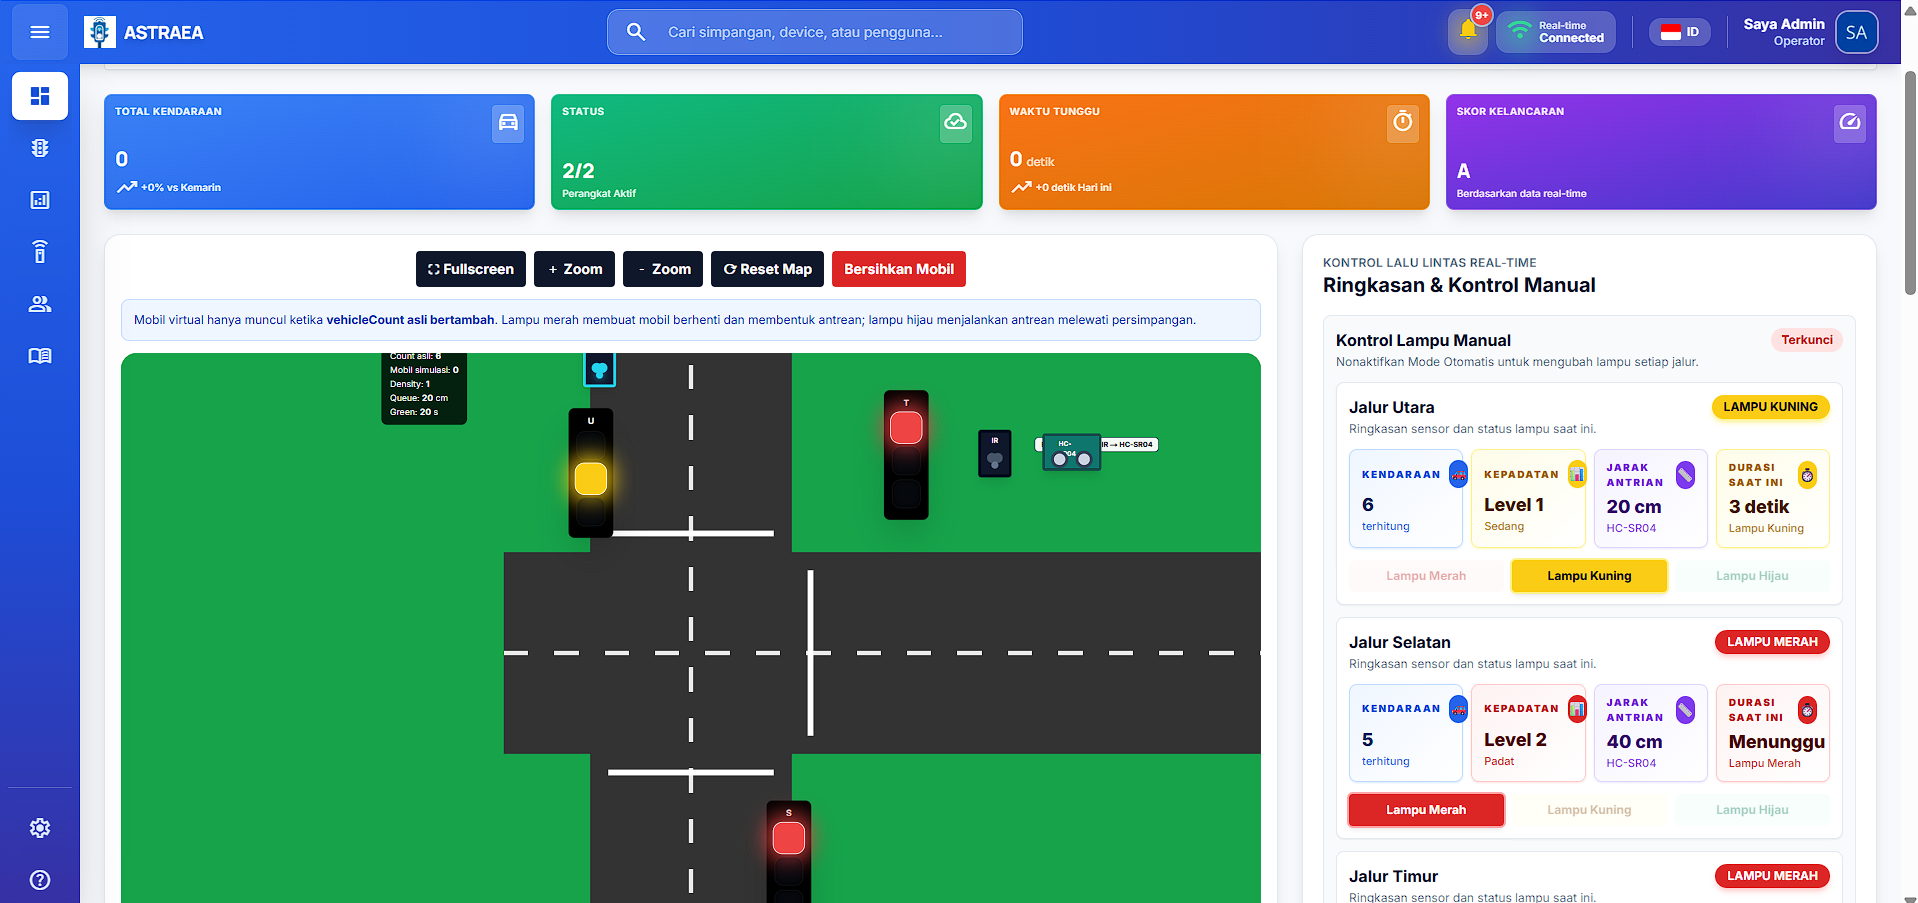Open the help question mark icon
This screenshot has height=903, width=1918.
pos(40,880)
